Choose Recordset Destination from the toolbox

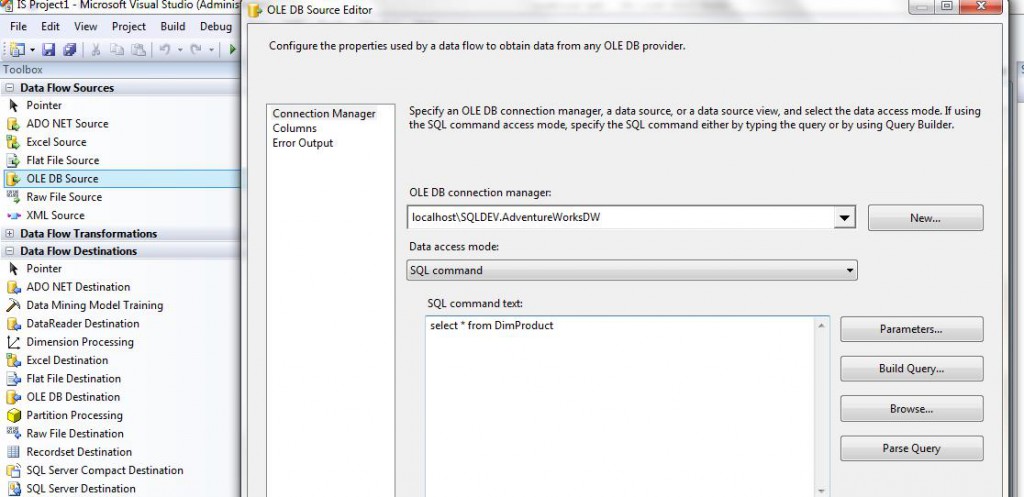(x=79, y=452)
